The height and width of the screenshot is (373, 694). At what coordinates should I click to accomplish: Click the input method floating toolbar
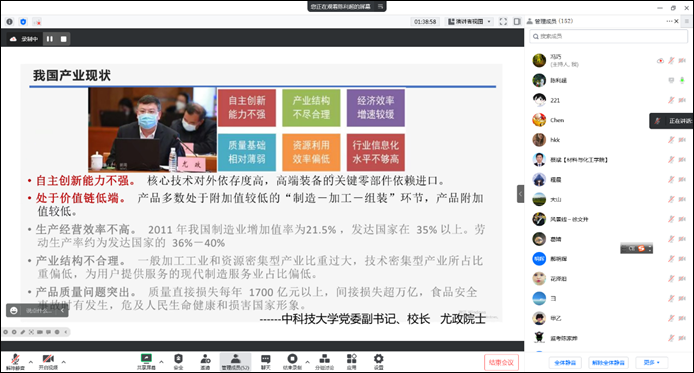click(x=636, y=249)
